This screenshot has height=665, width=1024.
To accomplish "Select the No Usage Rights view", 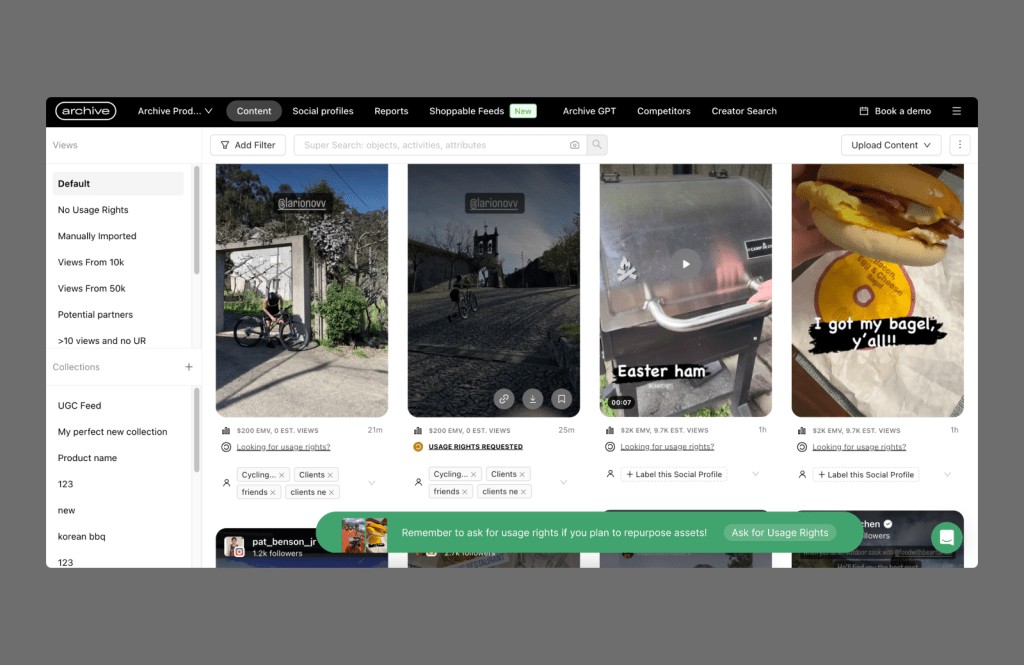I will 93,210.
